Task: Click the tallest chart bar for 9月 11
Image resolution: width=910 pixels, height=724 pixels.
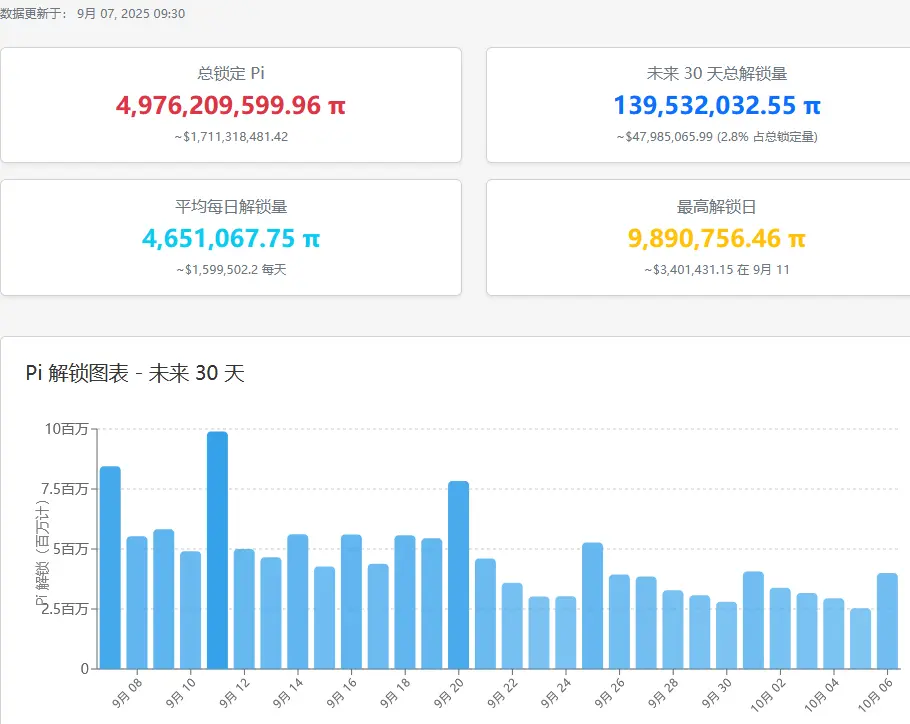Action: [x=218, y=550]
